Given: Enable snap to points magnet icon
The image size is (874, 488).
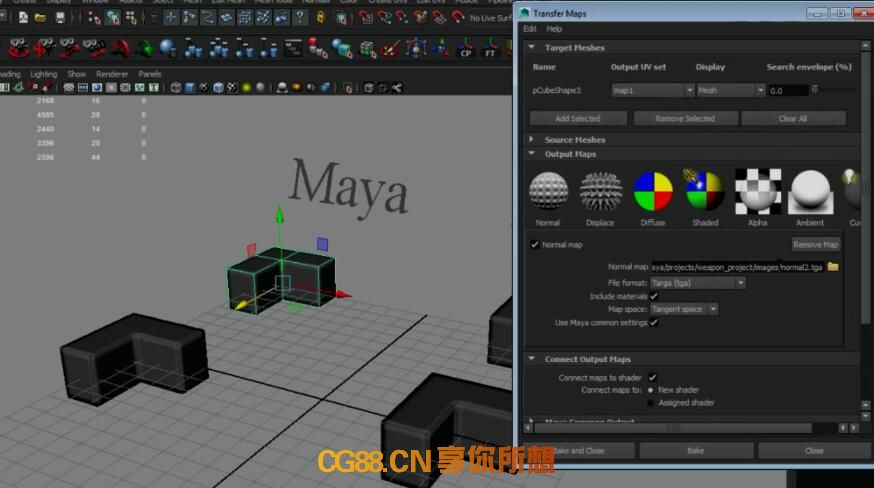Looking at the screenshot, I should click(x=402, y=18).
